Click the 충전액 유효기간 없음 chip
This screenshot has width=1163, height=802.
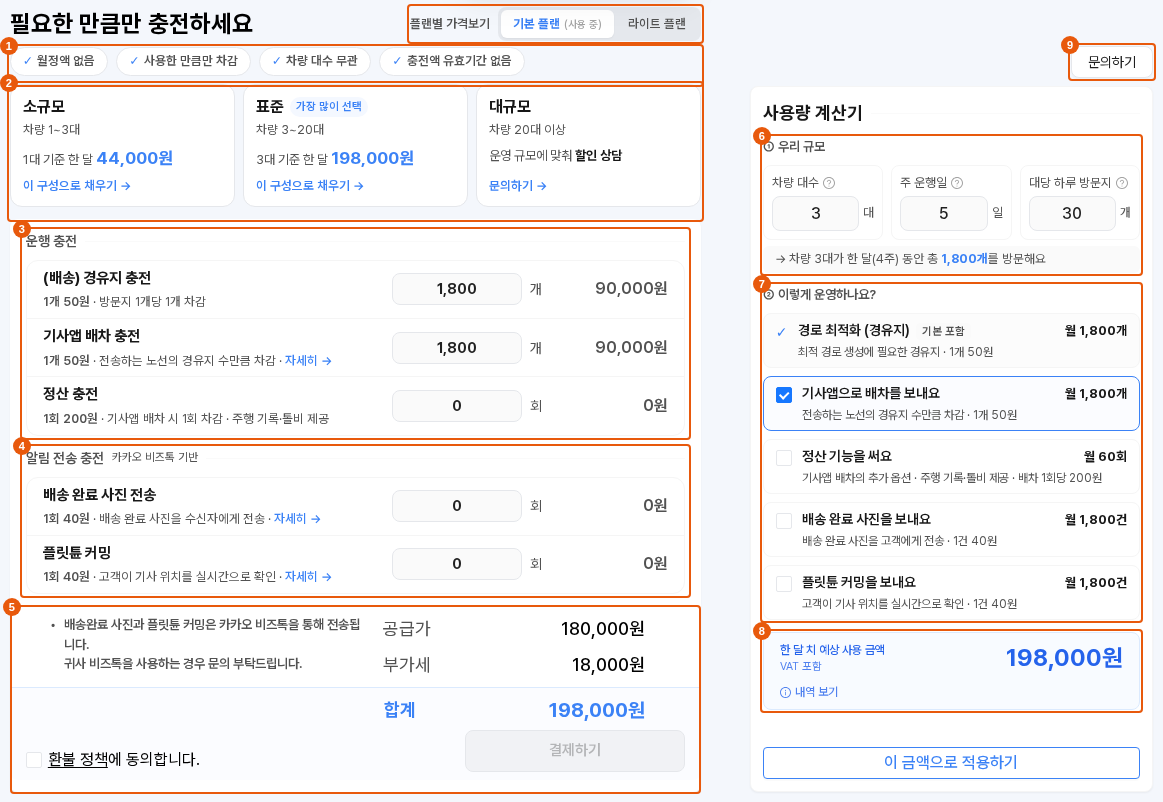(x=452, y=61)
